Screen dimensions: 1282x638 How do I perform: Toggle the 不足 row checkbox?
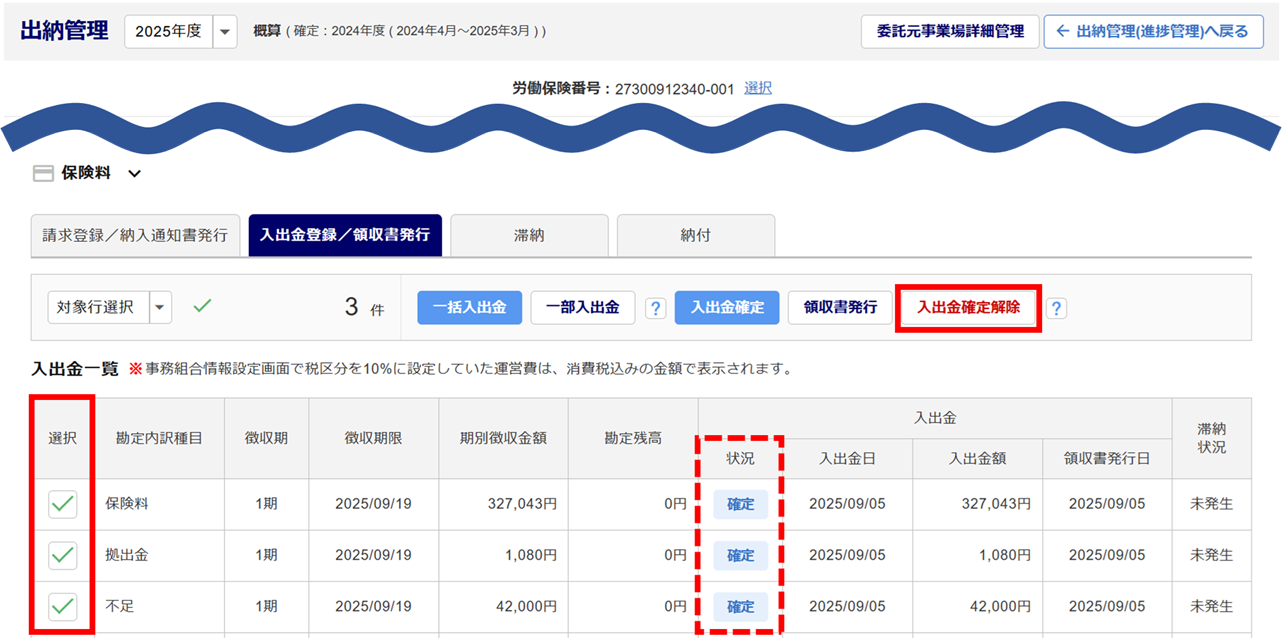(x=63, y=606)
